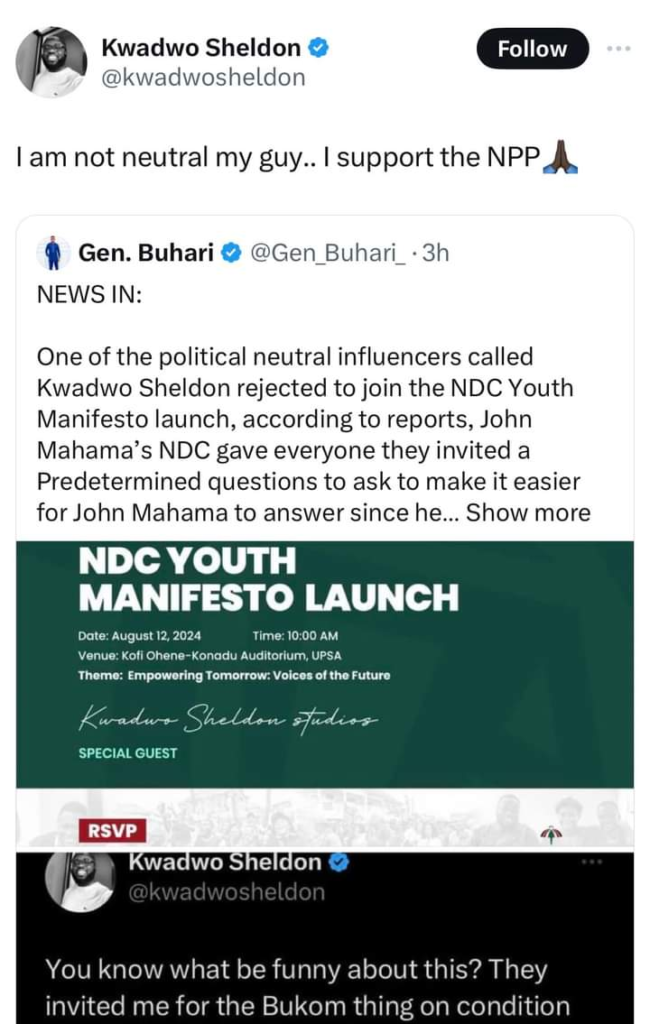Expand the quoted tweet with Show more
The width and height of the screenshot is (650, 1024).
(x=529, y=513)
